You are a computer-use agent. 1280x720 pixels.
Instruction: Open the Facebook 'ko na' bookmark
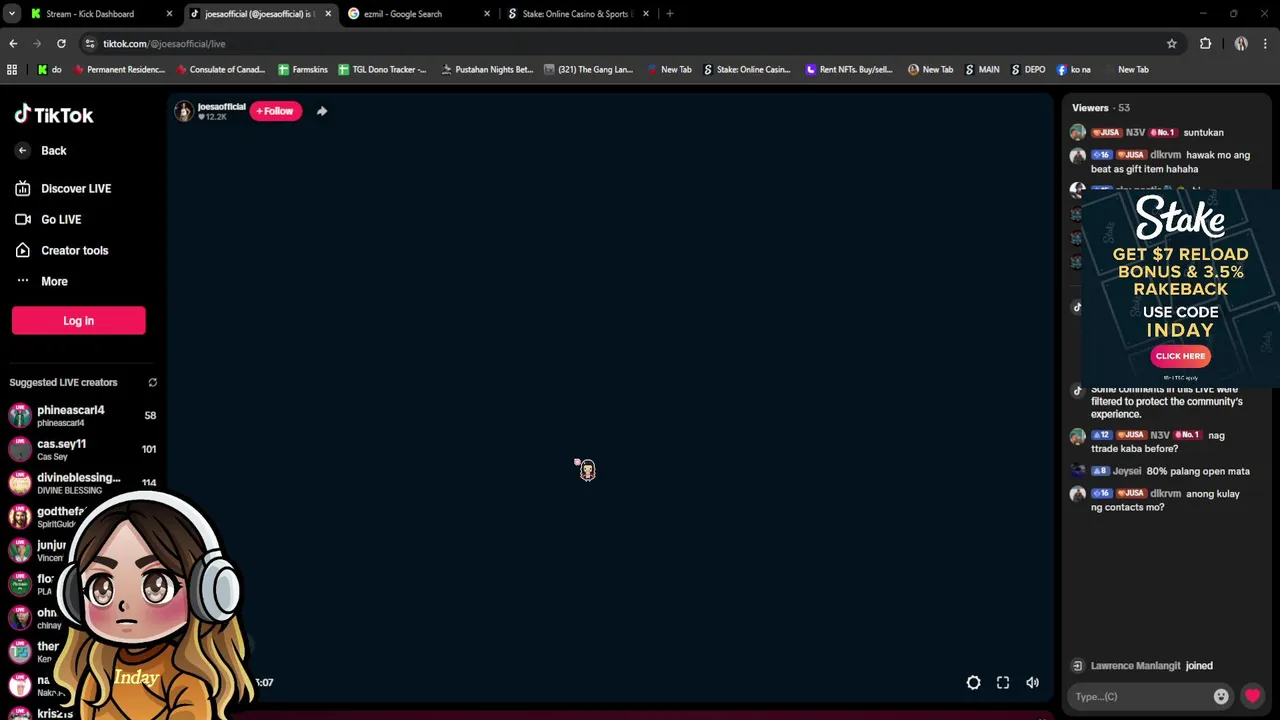(1074, 70)
